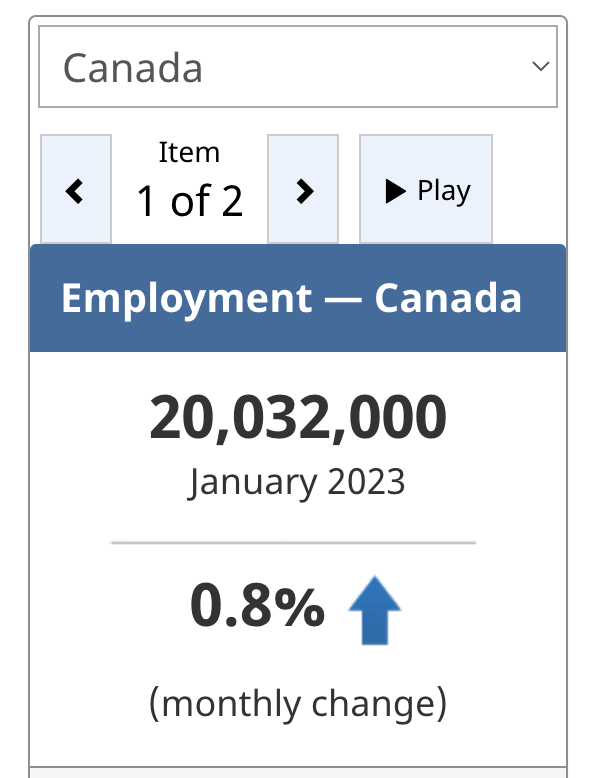Viewport: 600px width, 778px height.
Task: Click 'Canada' text inside the select box
Action: [x=133, y=68]
